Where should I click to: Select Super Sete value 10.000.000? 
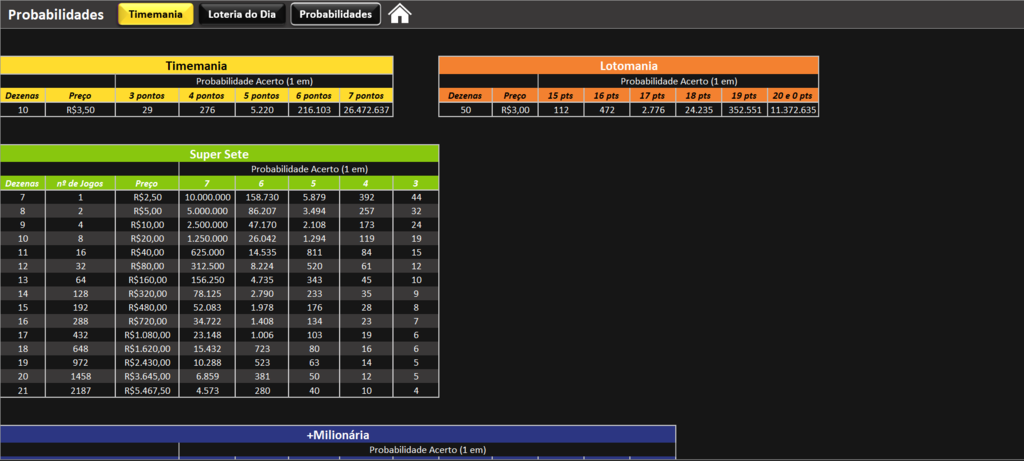pos(207,197)
